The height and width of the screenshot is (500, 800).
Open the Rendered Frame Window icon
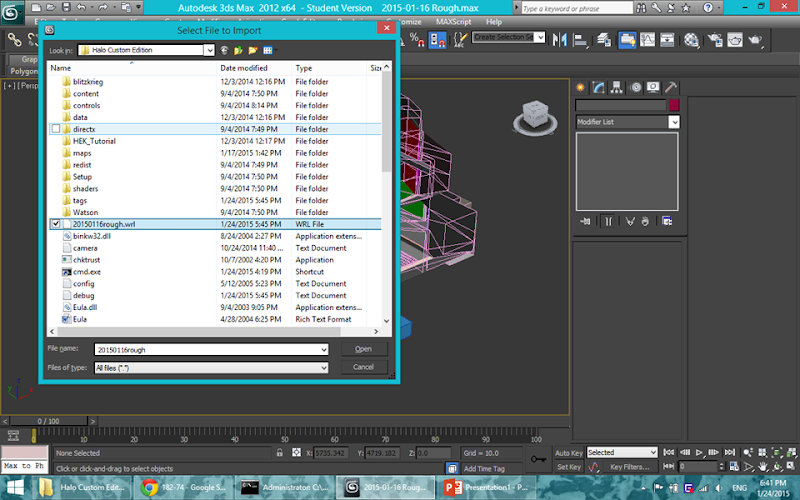click(735, 40)
